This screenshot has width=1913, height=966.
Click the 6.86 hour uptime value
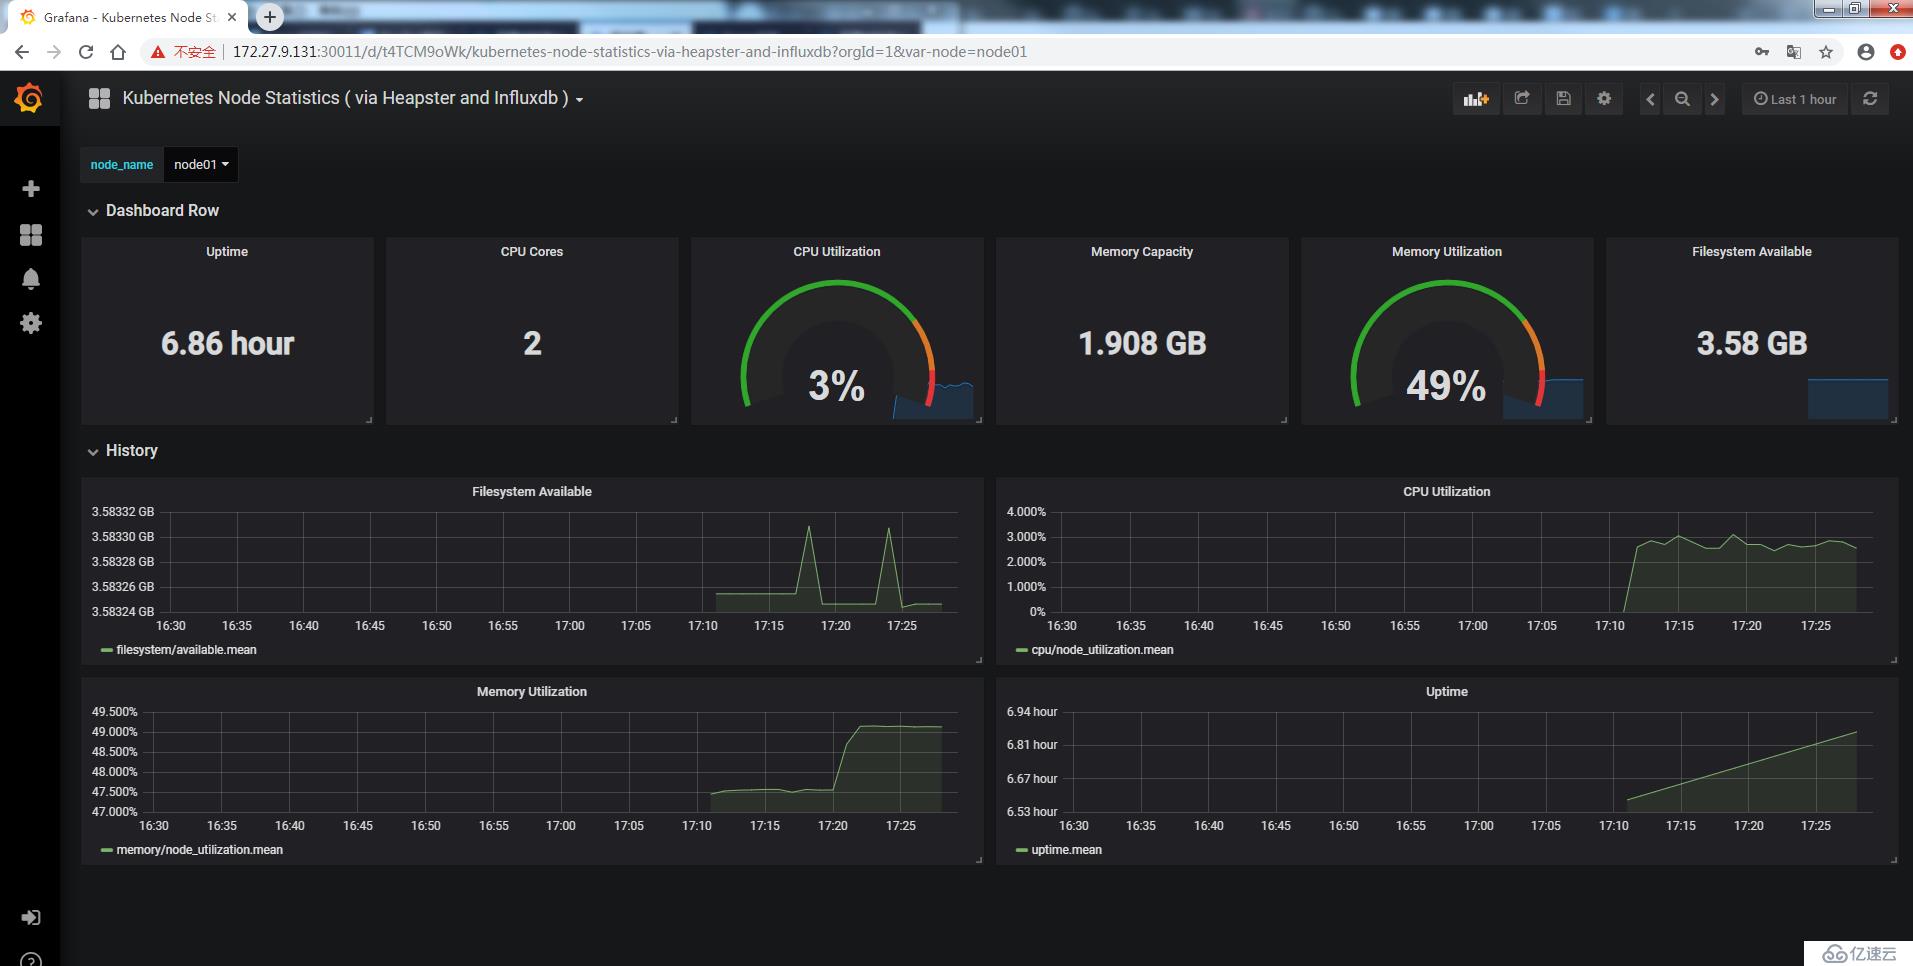(x=228, y=344)
